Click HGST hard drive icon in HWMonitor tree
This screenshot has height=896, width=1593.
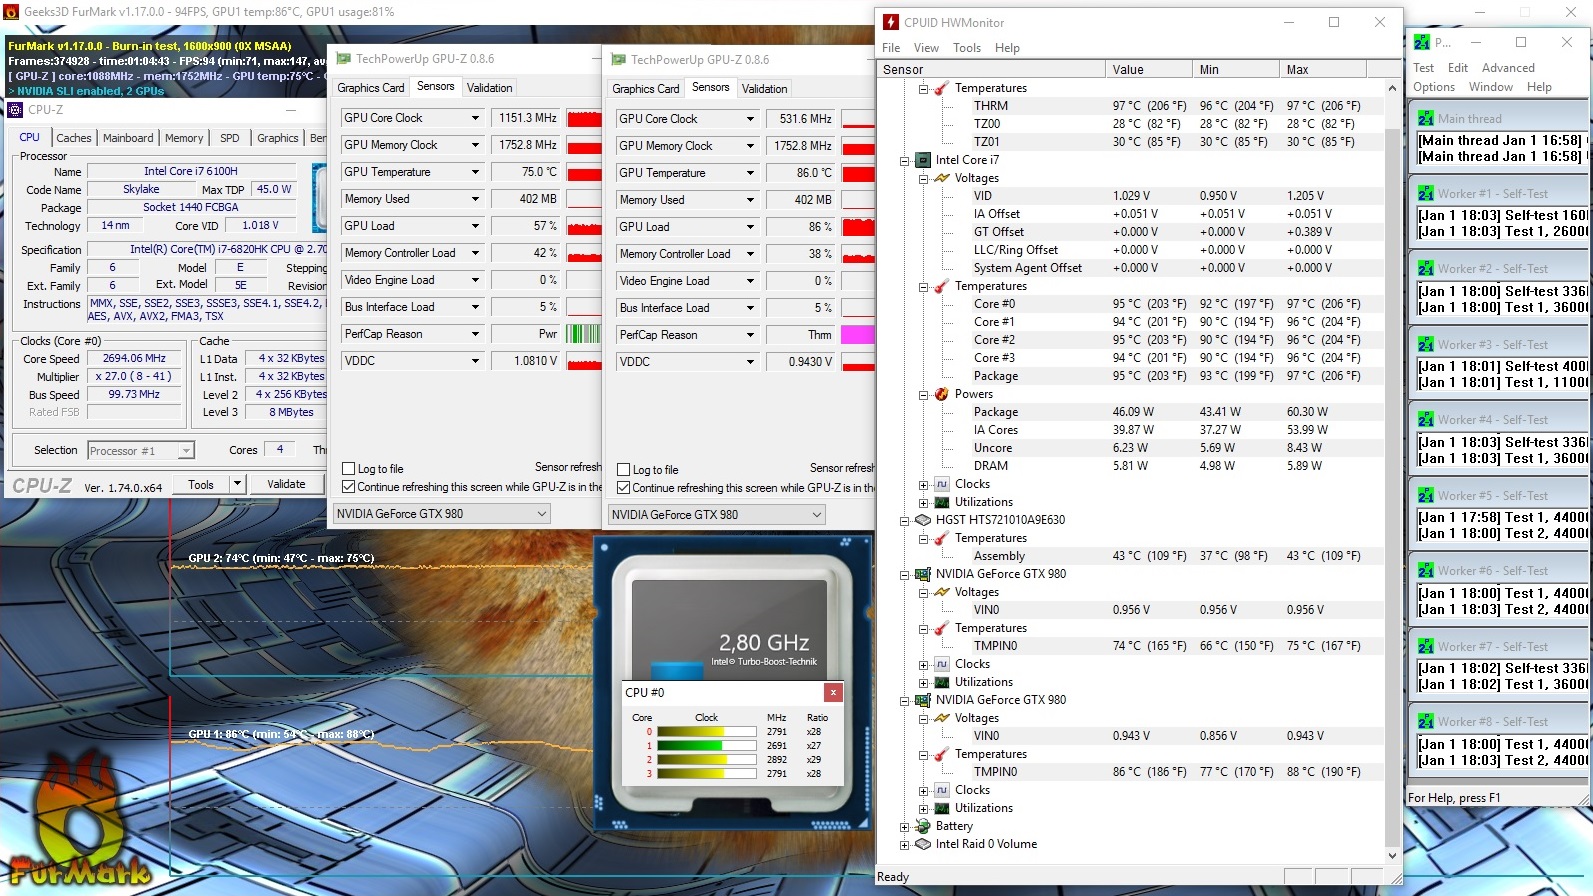point(923,520)
